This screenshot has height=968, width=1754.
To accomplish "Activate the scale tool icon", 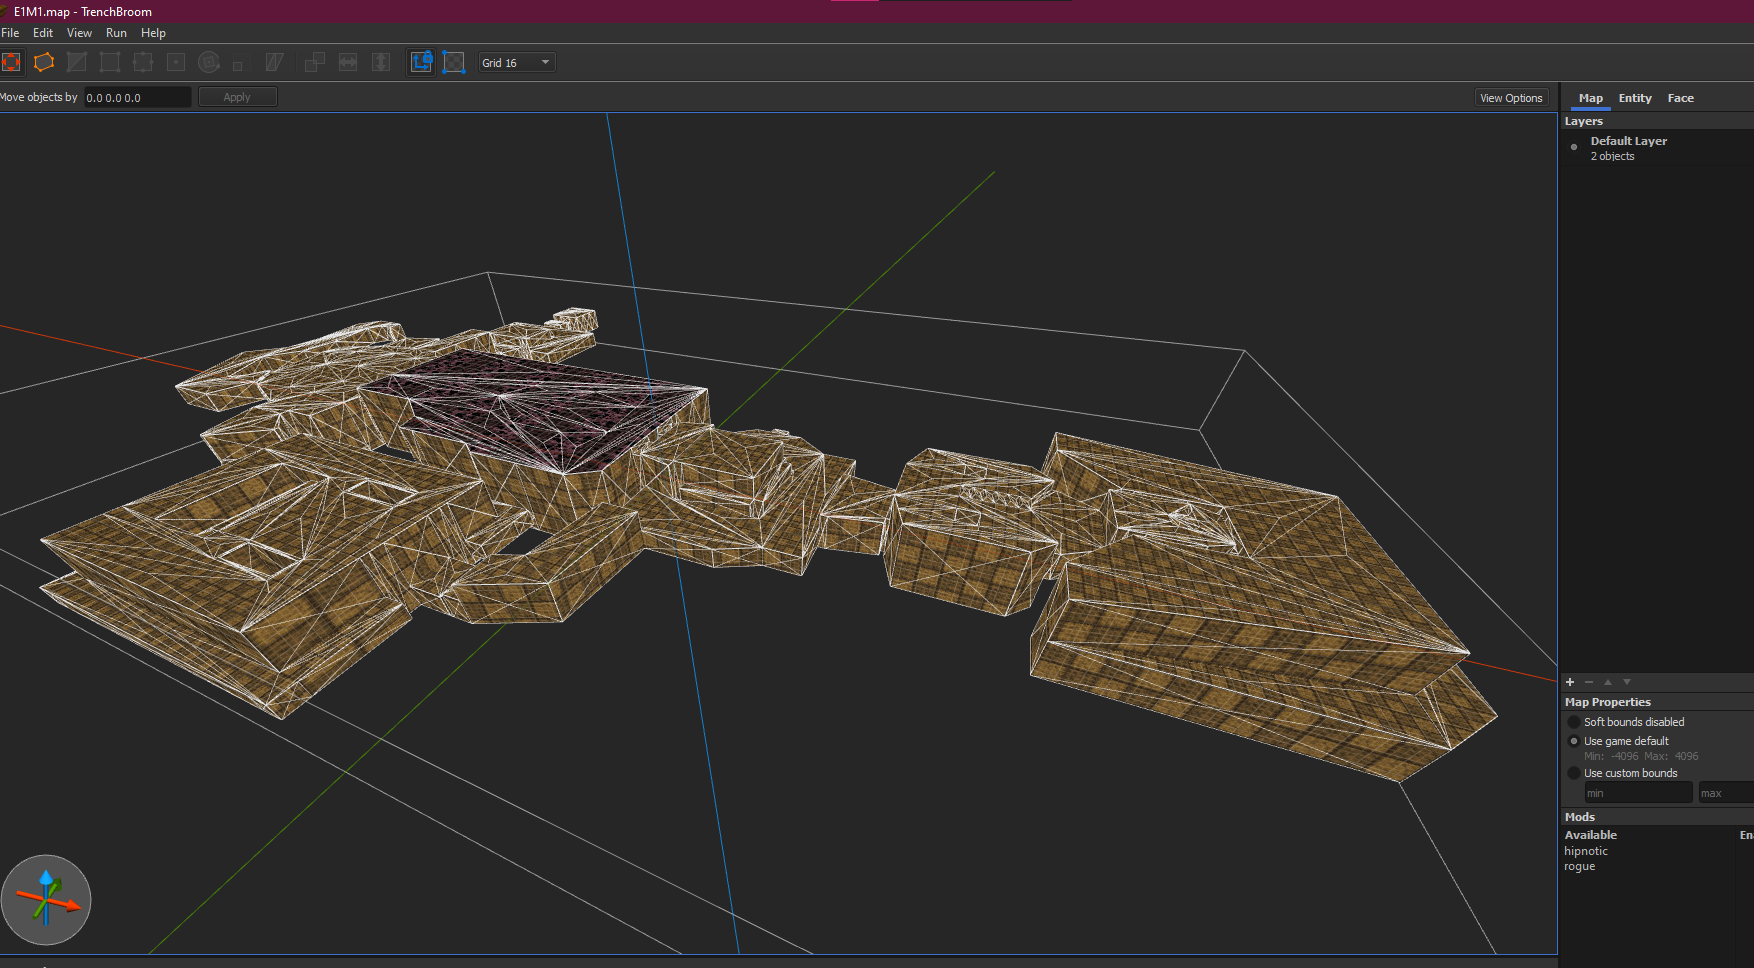I will (238, 65).
